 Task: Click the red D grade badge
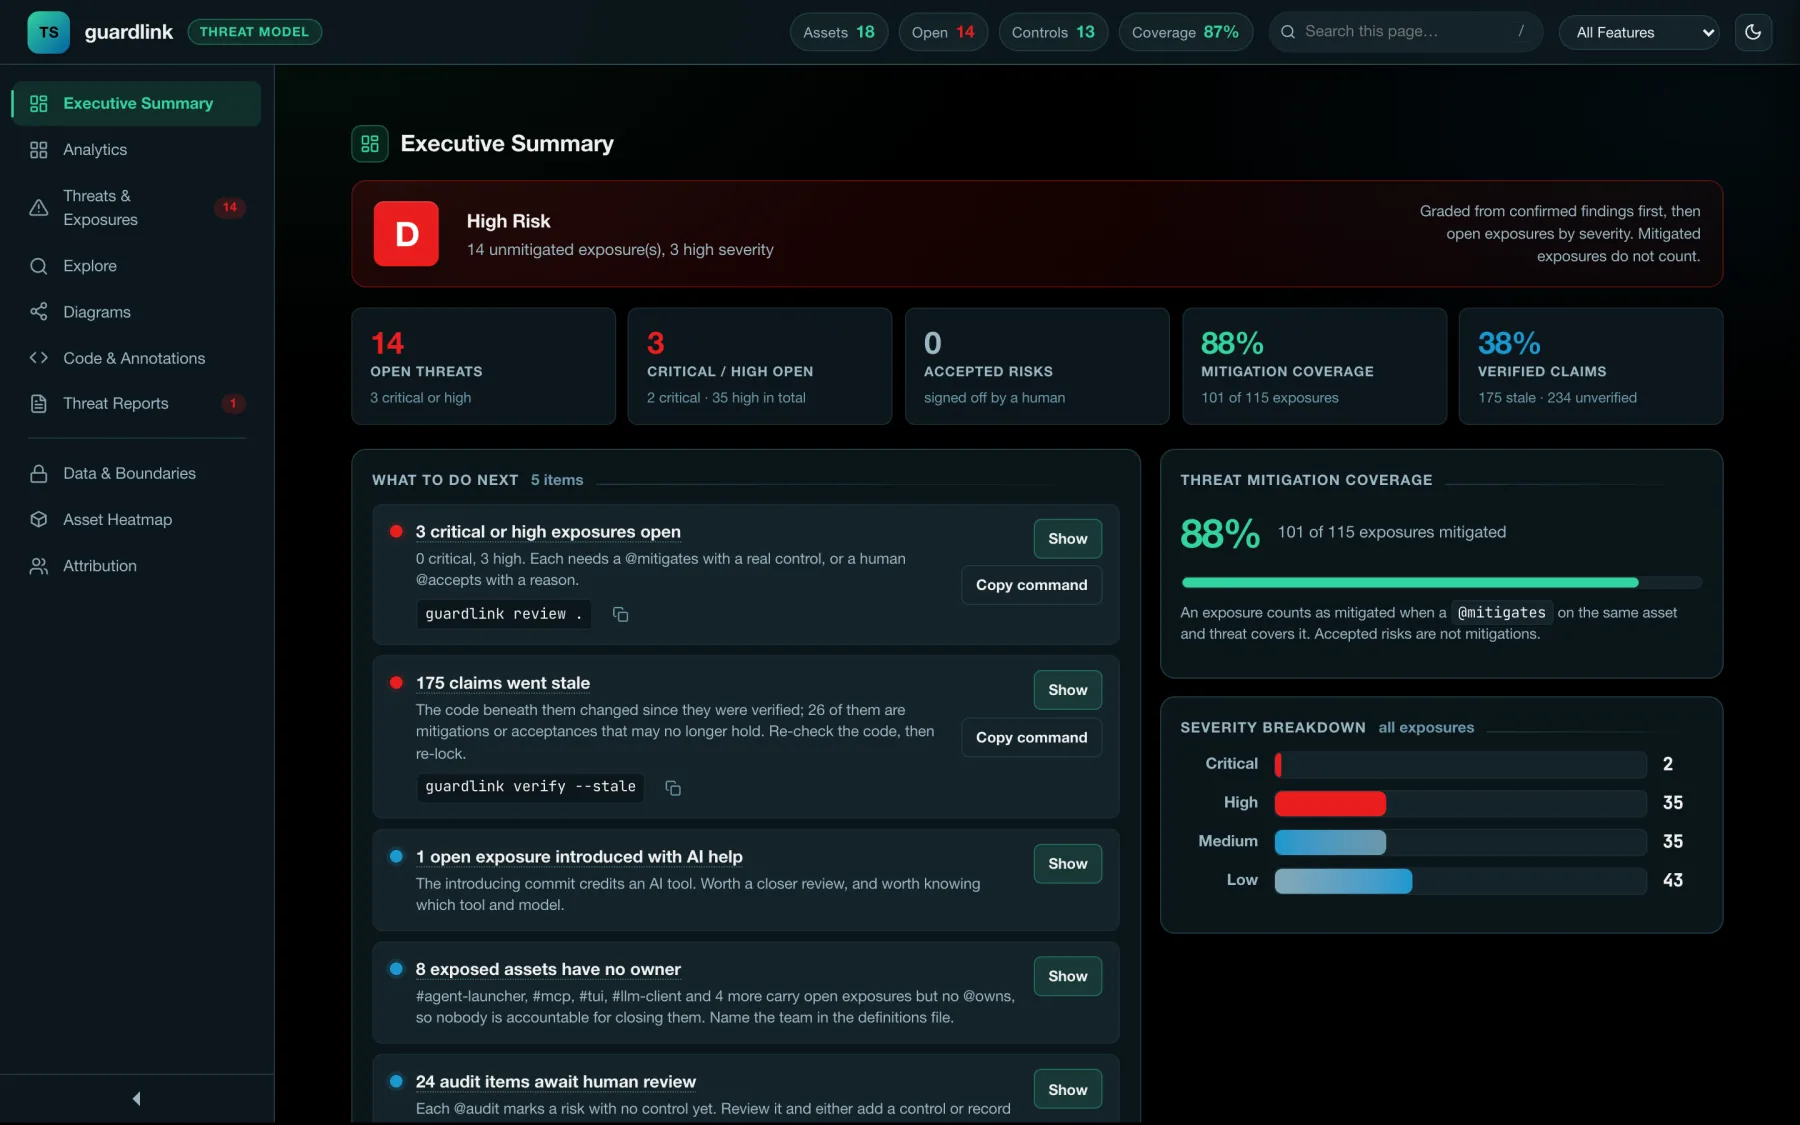point(406,234)
